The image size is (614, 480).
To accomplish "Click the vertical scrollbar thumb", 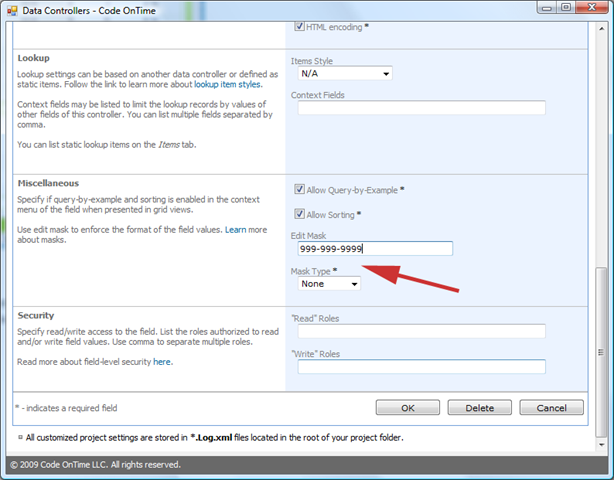I will 601,352.
